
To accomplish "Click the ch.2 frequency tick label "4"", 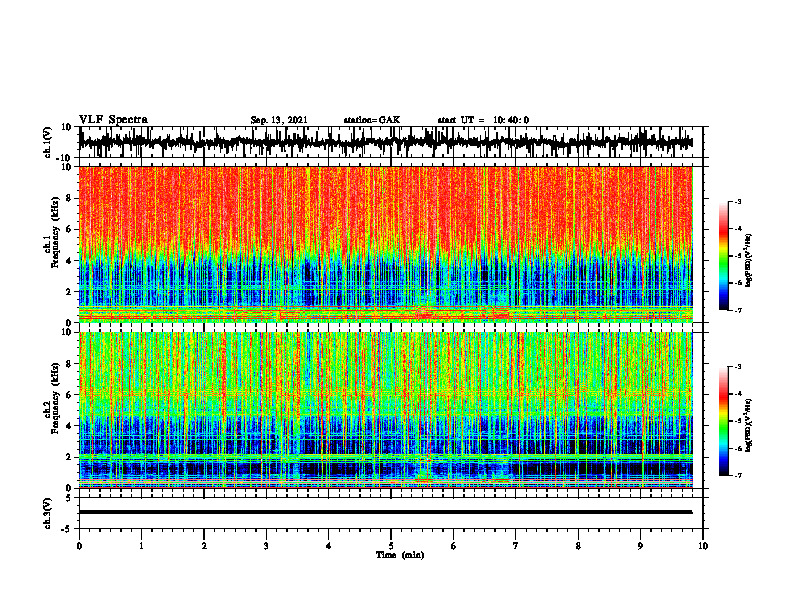I will point(69,426).
